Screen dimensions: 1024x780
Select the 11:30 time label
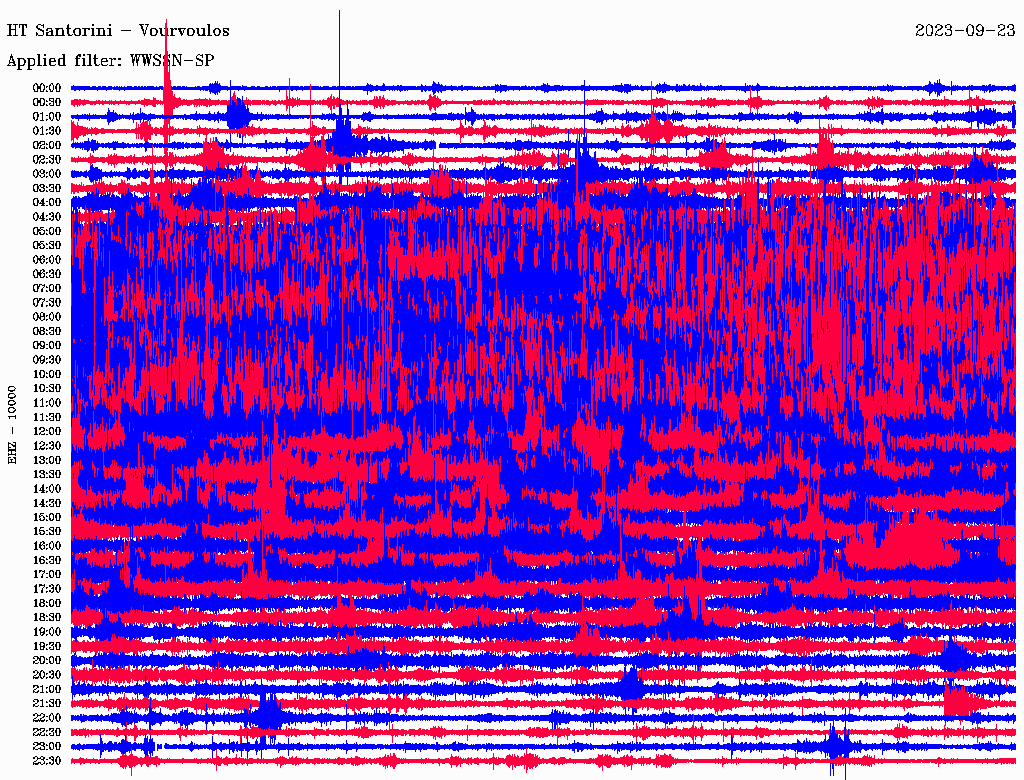pos(46,417)
